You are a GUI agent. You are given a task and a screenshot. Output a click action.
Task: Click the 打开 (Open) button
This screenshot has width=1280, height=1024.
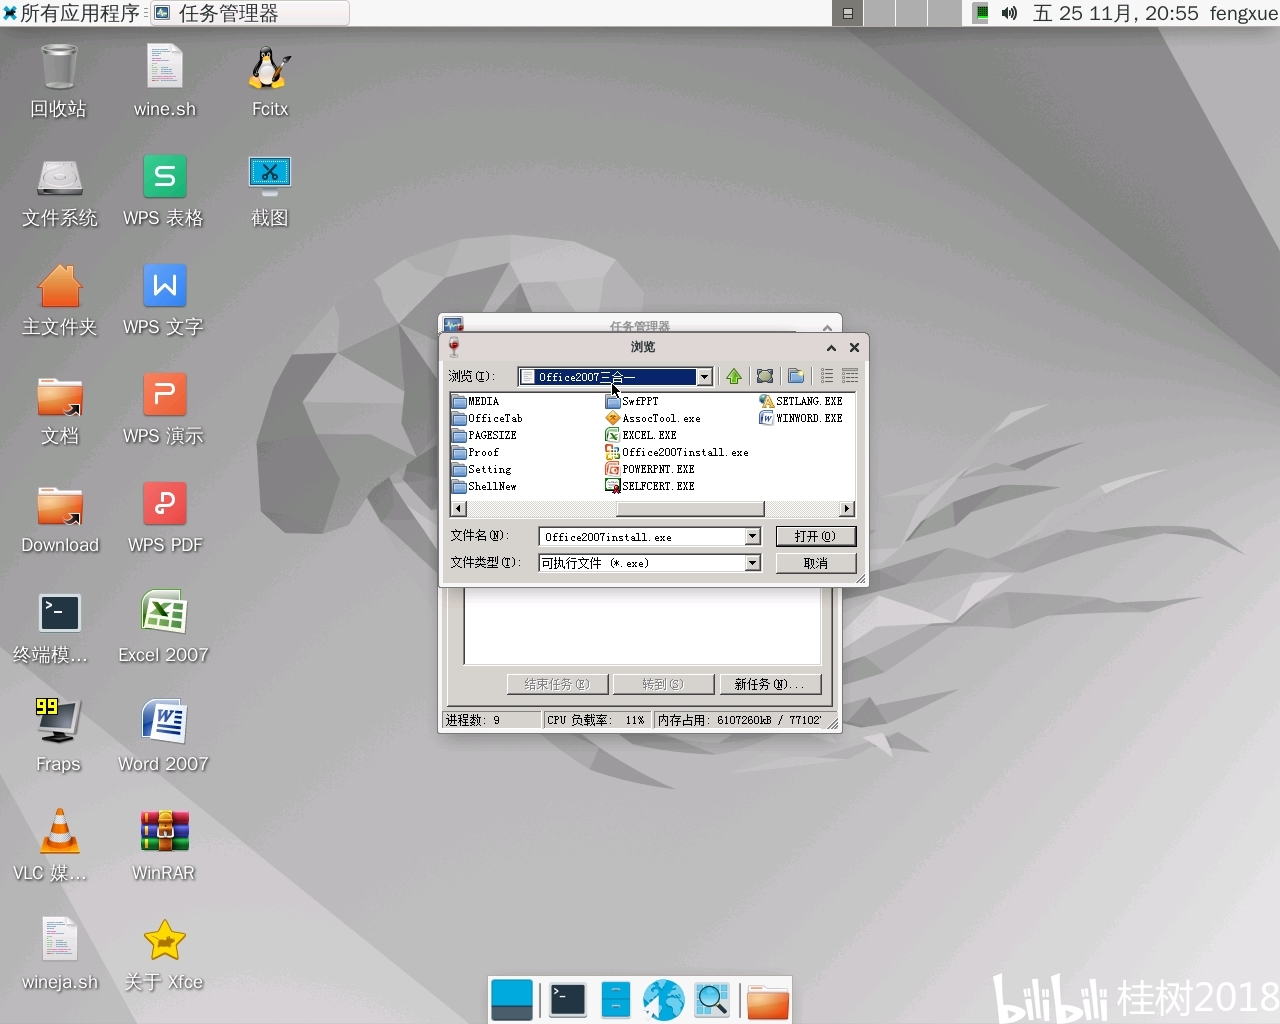pos(816,537)
